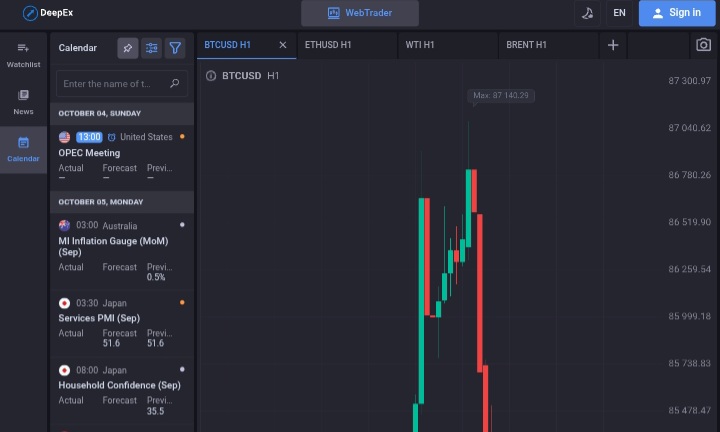Click the Calendar panel title
The width and height of the screenshot is (720, 432).
pyautogui.click(x=78, y=48)
